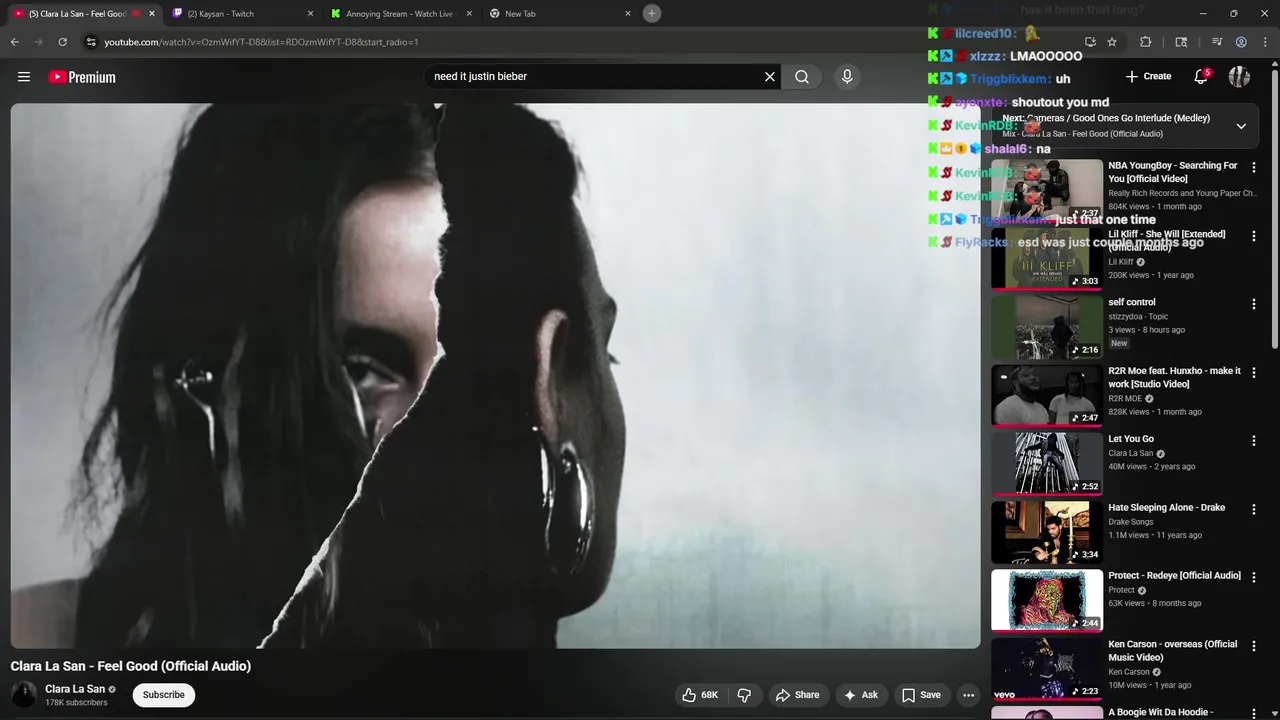This screenshot has width=1280, height=720.
Task: View site information icon
Action: [x=91, y=42]
